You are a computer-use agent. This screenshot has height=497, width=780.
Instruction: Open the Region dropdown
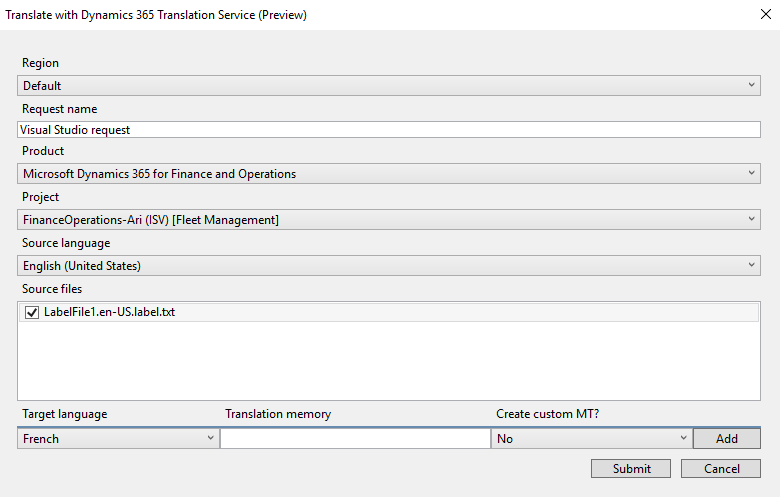click(x=752, y=86)
